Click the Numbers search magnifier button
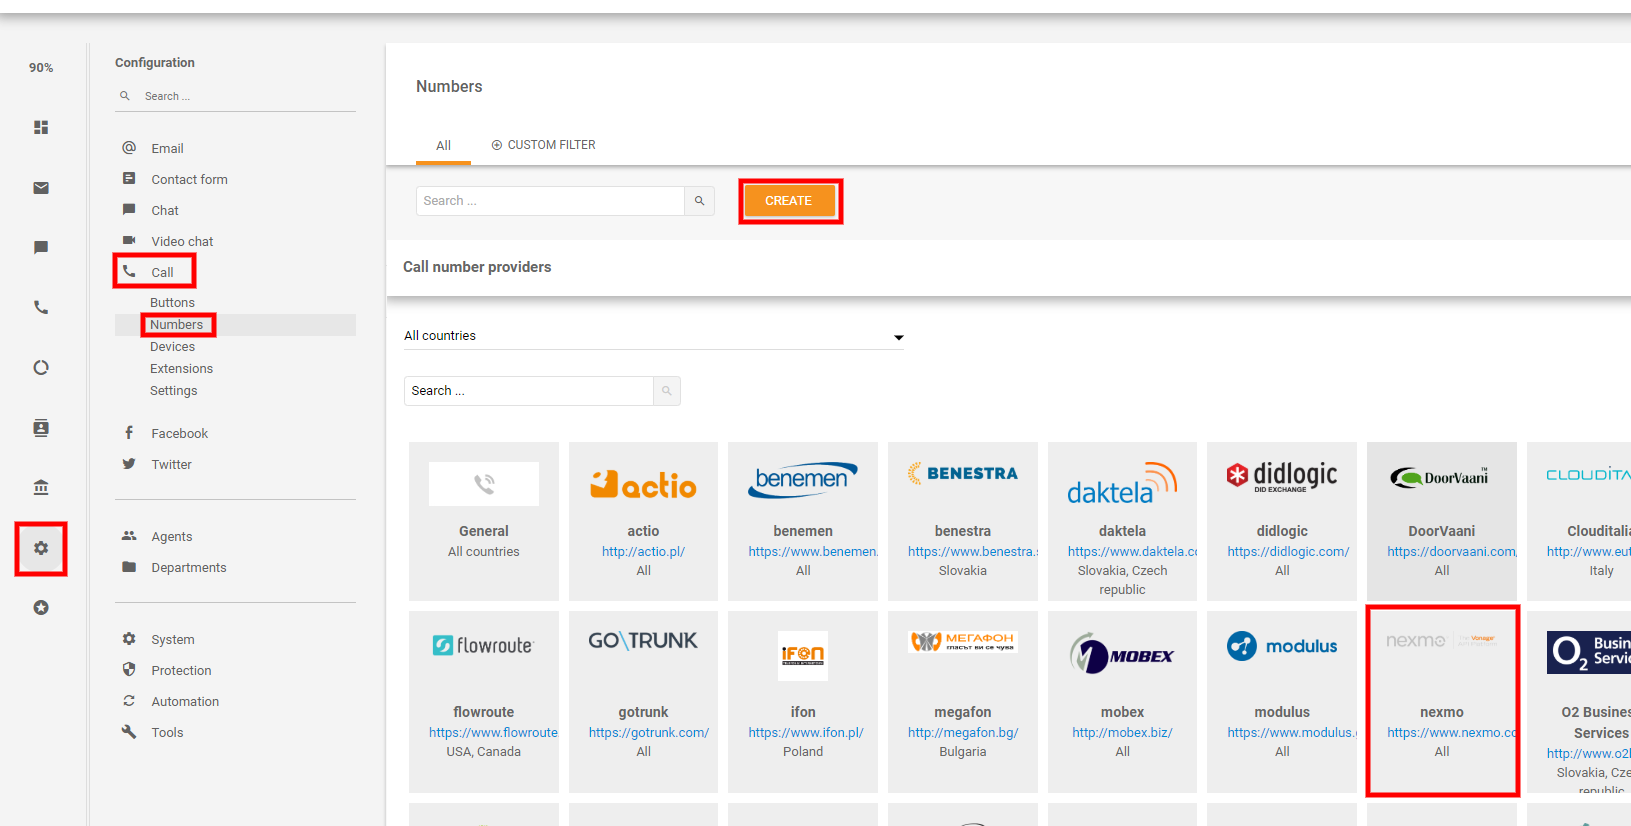 [699, 201]
